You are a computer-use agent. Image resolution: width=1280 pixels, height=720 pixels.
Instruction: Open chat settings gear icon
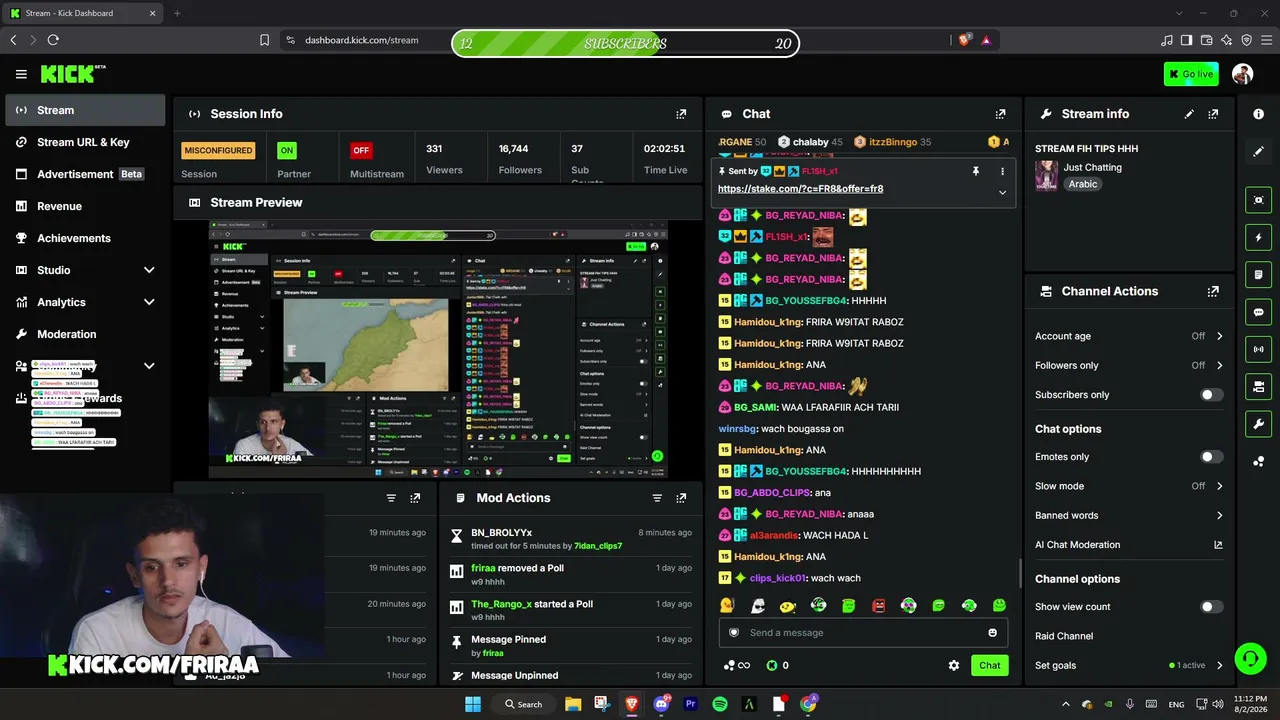tap(954, 665)
